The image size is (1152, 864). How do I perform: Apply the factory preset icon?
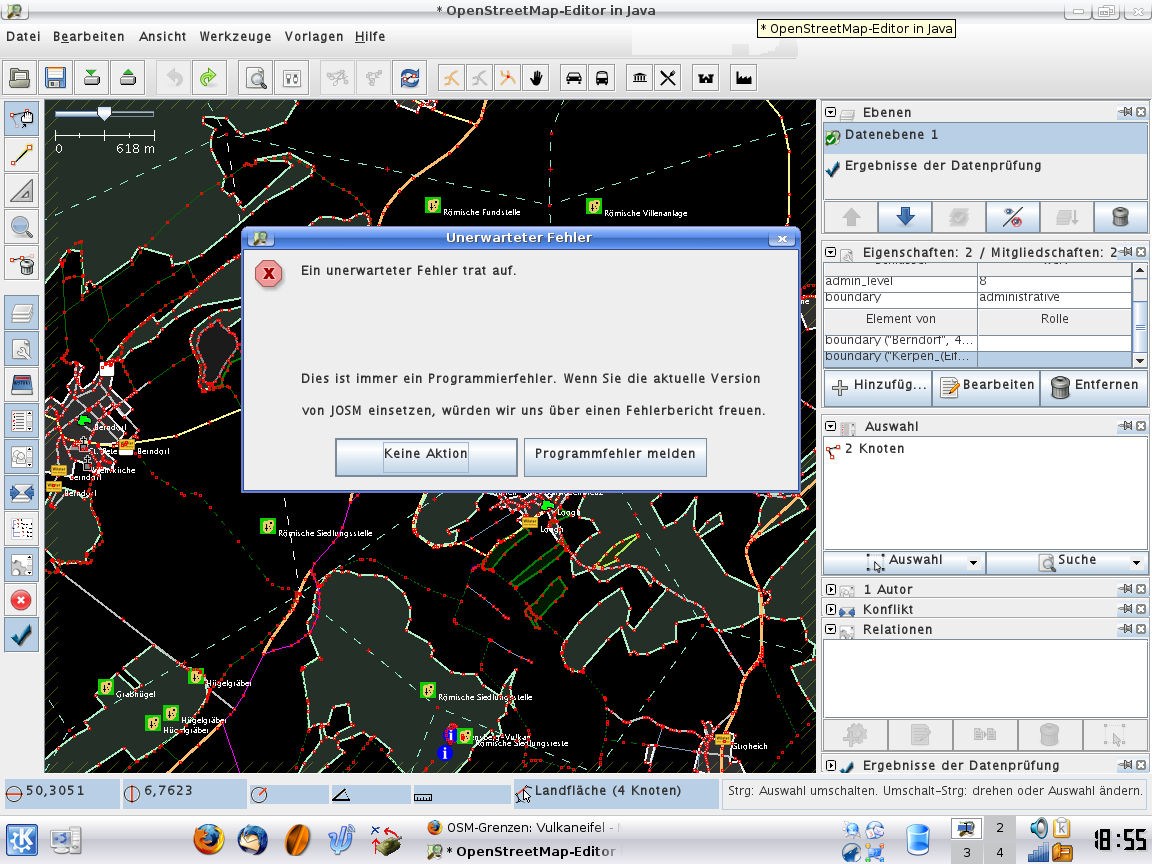744,78
